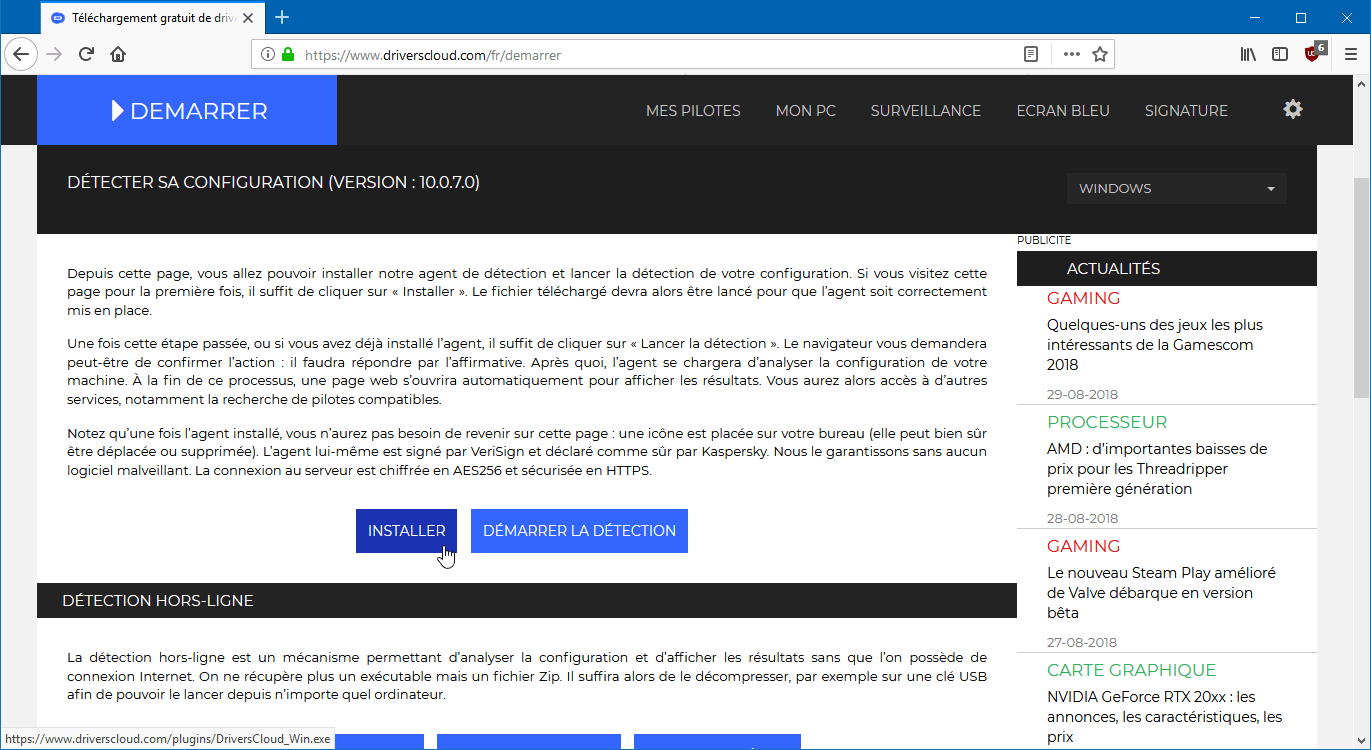Image resolution: width=1371 pixels, height=750 pixels.
Task: Read the new Steam Play article
Action: click(1161, 593)
